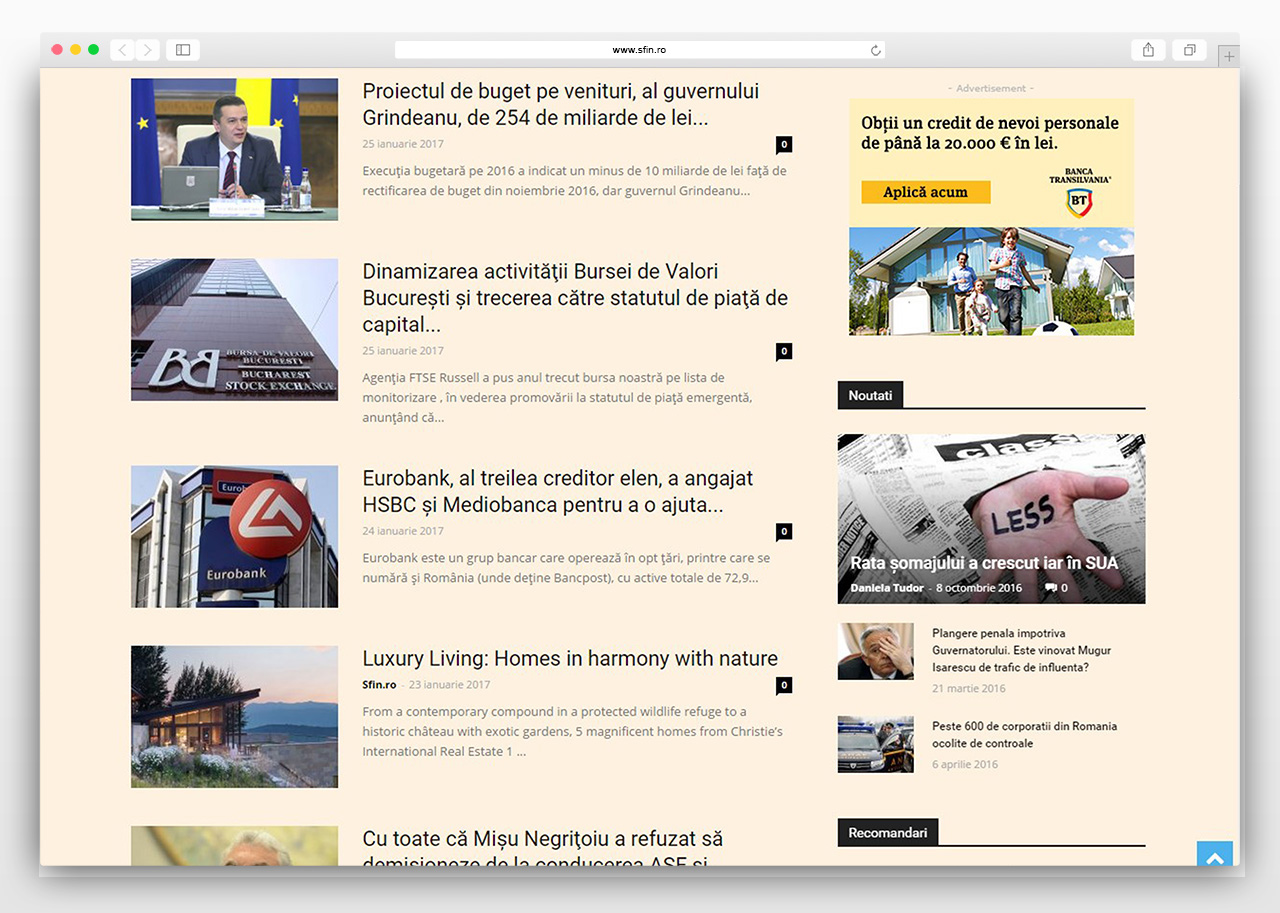Click the Aplică acum ad button
Image resolution: width=1280 pixels, height=913 pixels.
click(x=925, y=192)
